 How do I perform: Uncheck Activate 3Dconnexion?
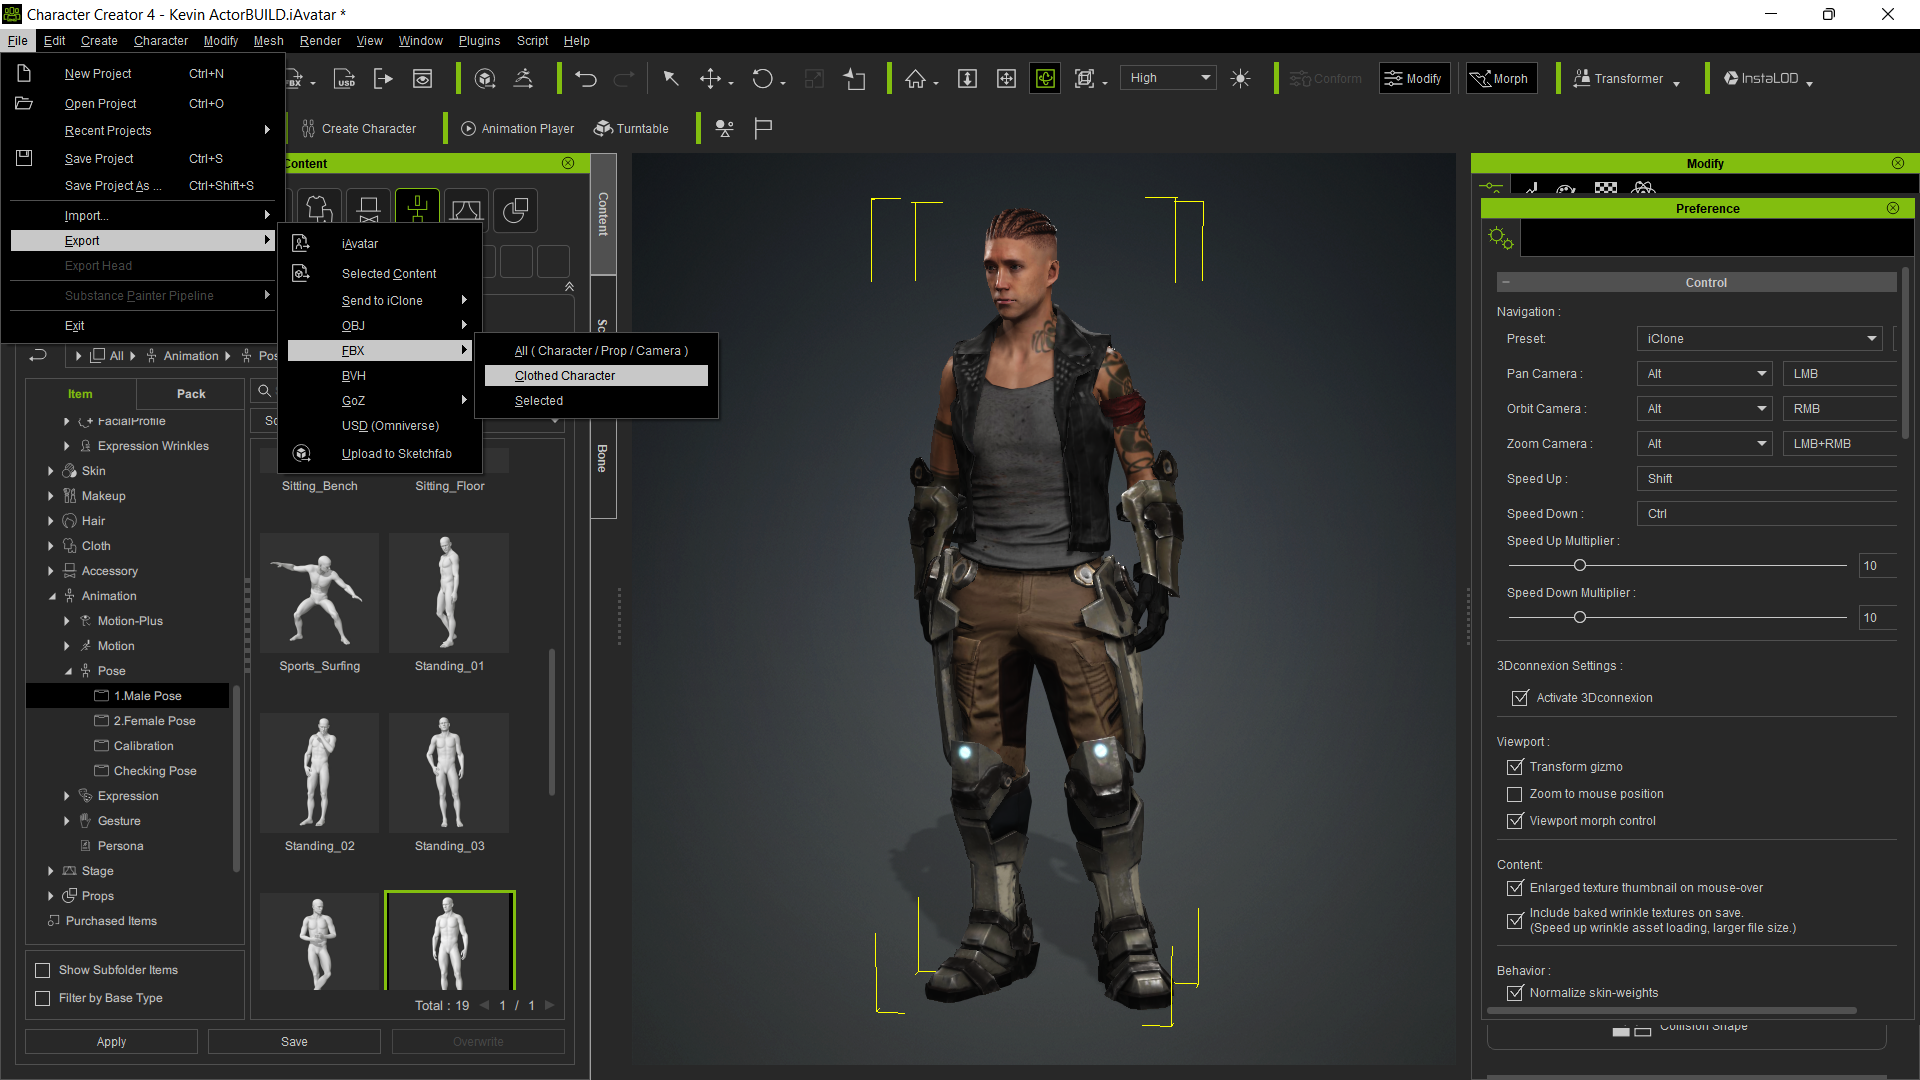[1520, 698]
